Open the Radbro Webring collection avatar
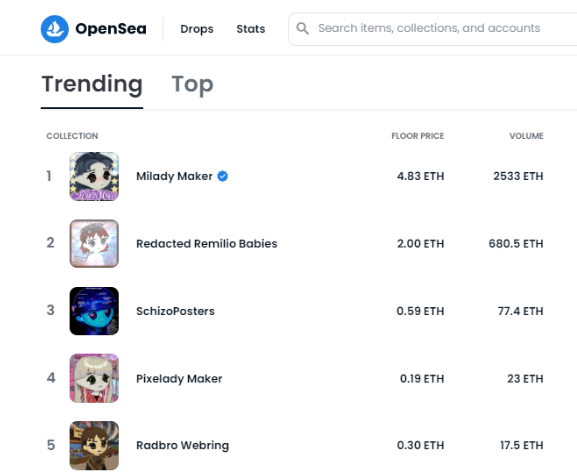 coord(94,445)
